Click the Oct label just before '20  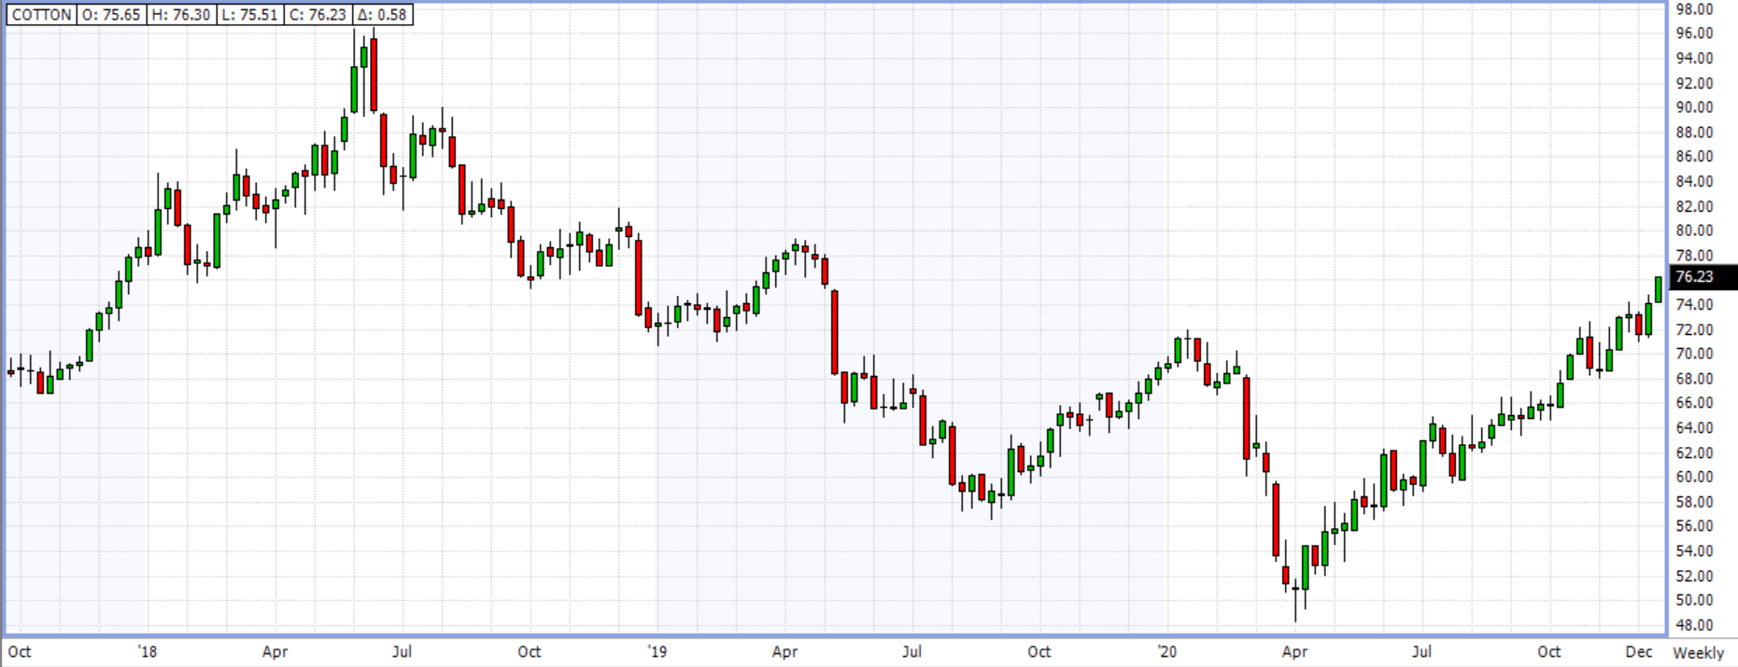click(x=1039, y=652)
